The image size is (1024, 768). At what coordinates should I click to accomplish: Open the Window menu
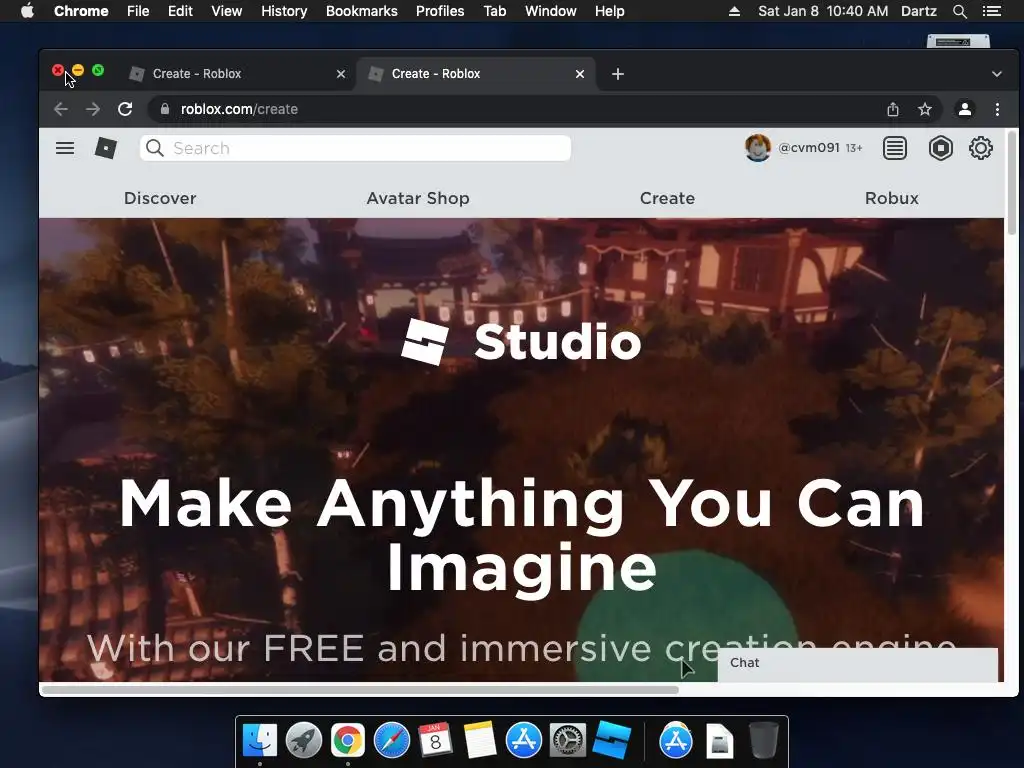tap(551, 11)
